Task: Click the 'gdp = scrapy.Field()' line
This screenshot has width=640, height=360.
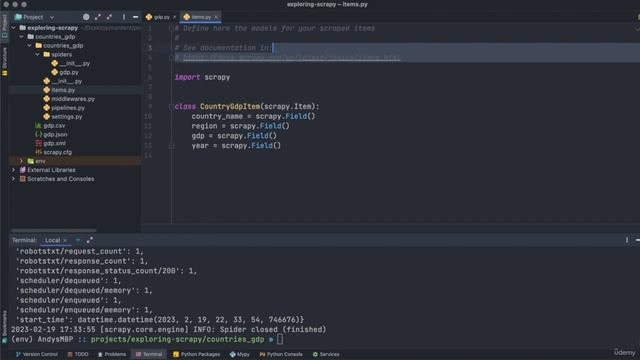Action: point(234,136)
